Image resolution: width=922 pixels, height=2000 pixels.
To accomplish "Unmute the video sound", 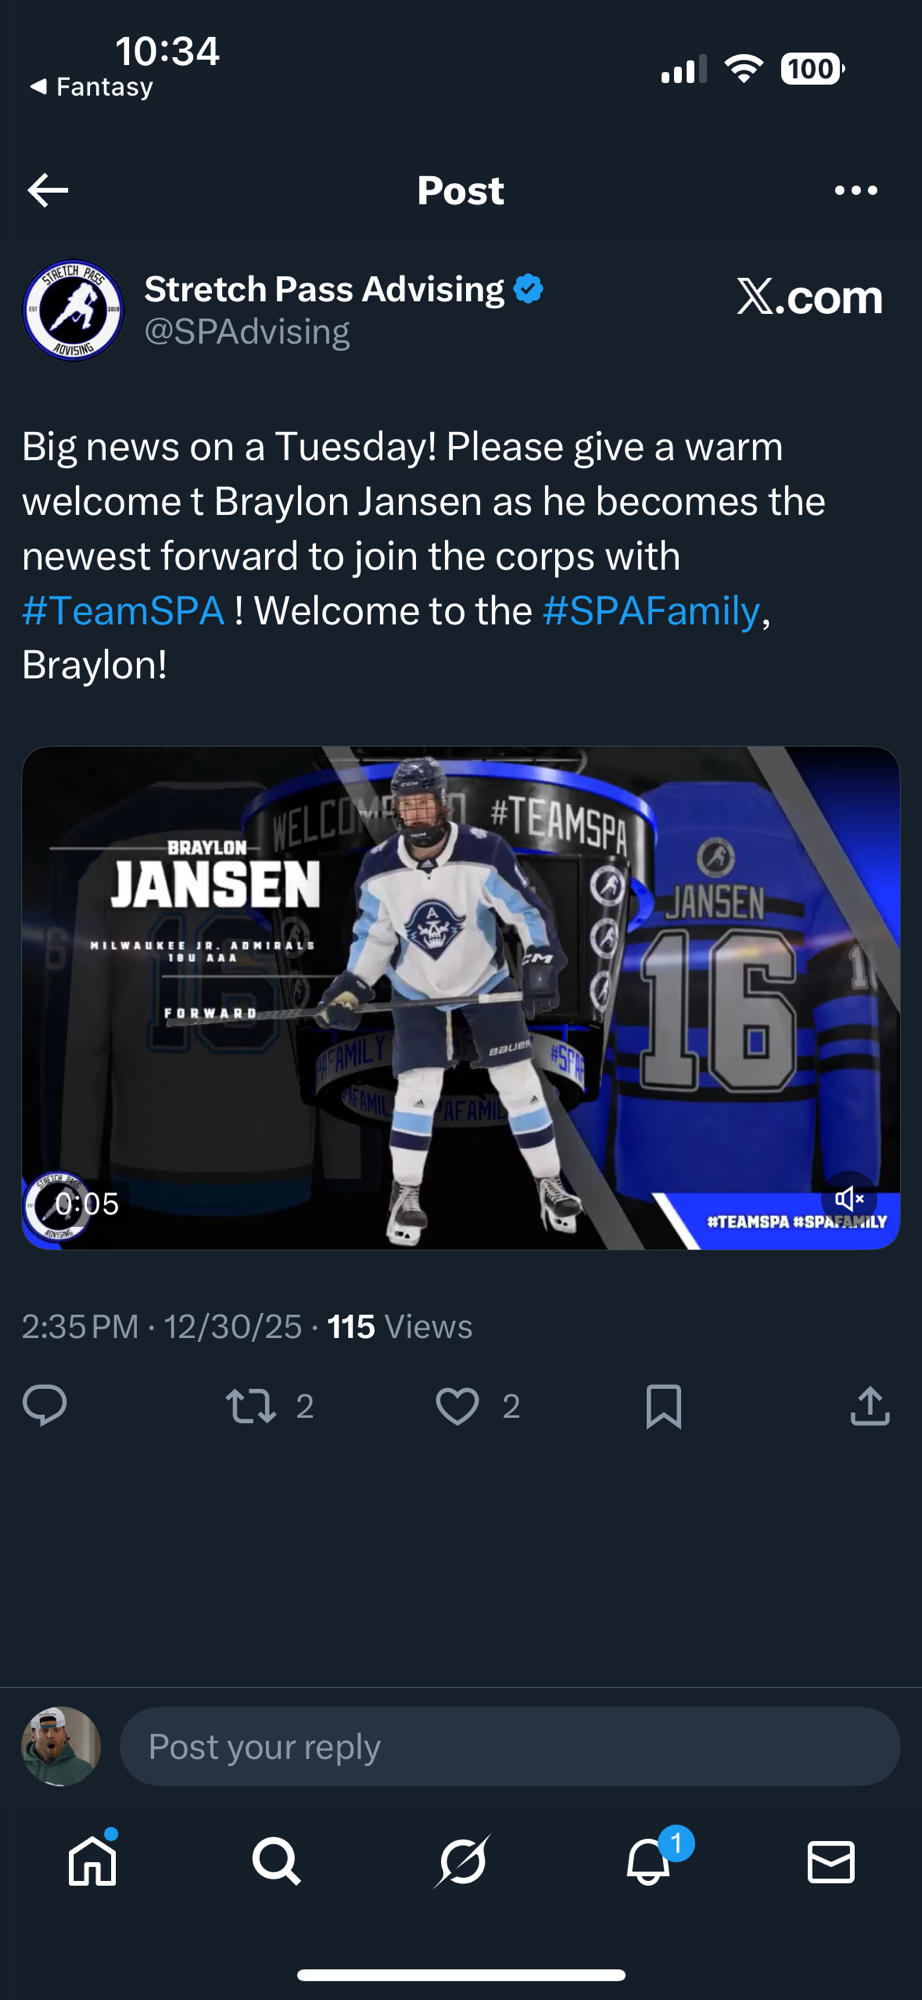I will (849, 1198).
